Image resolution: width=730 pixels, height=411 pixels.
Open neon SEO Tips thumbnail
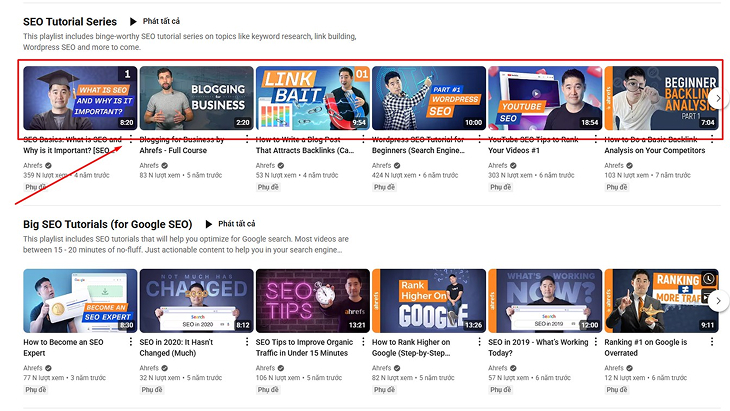point(313,301)
